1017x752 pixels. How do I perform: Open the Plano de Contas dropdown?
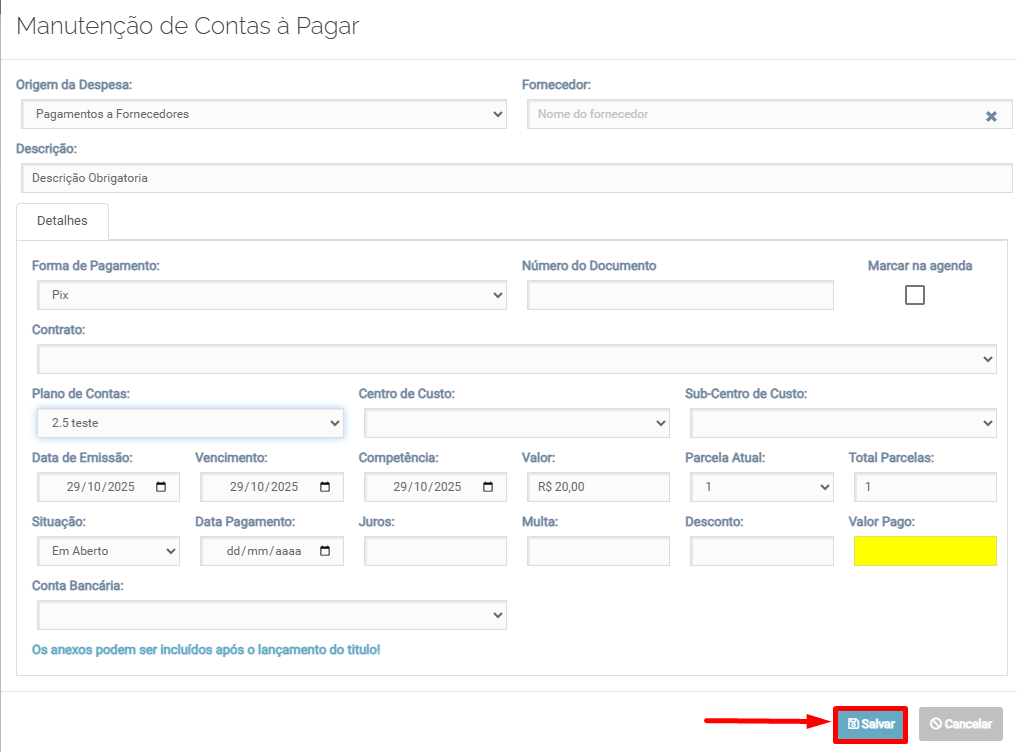[190, 423]
